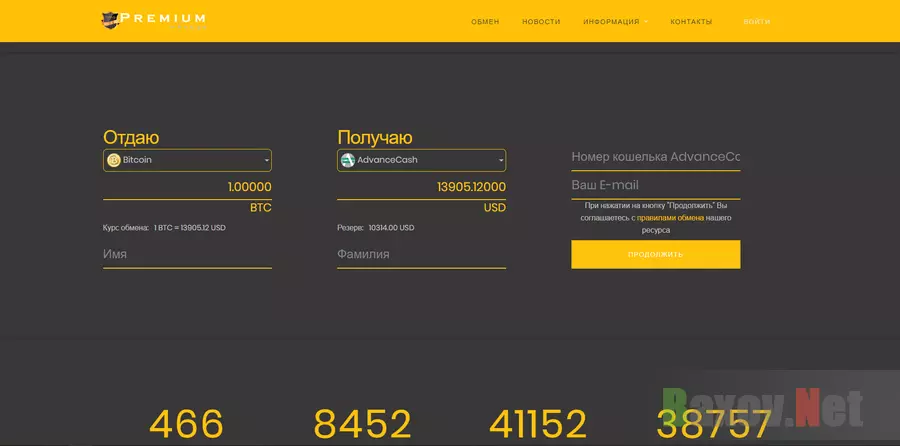The height and width of the screenshot is (446, 900).
Task: Click the Войти login link
Action: [757, 22]
